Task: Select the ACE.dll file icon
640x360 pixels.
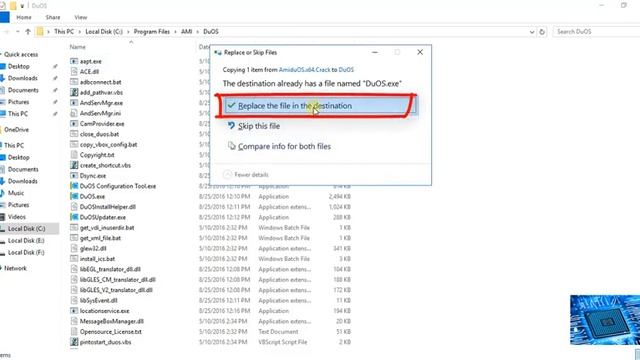Action: 74,71
